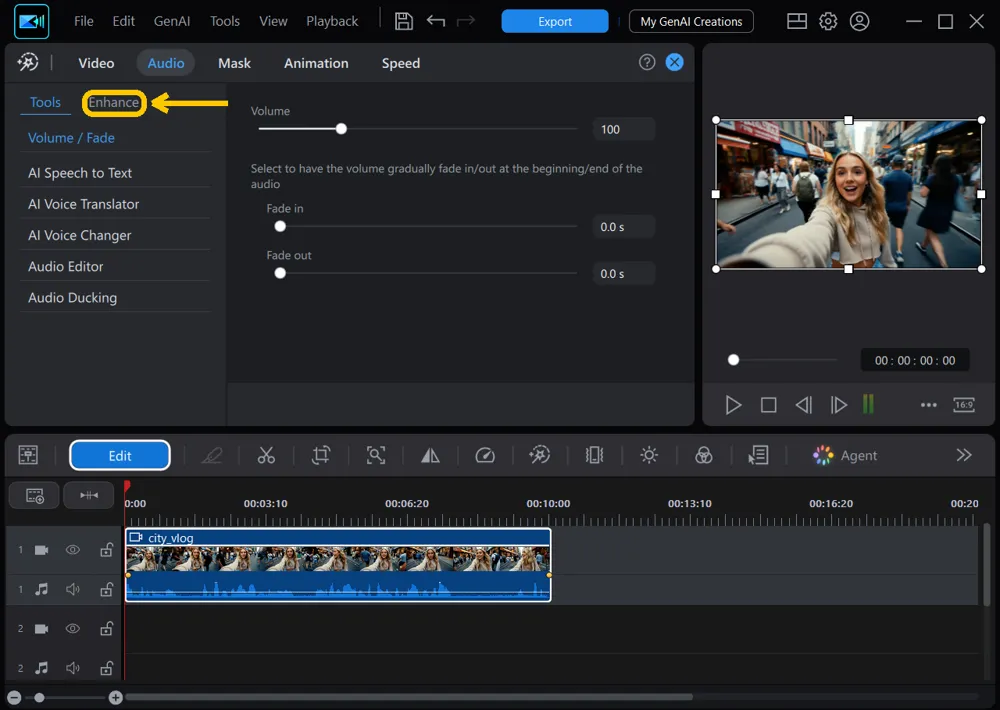Redo the last action
Screen dimensions: 1000x710
pos(466,21)
